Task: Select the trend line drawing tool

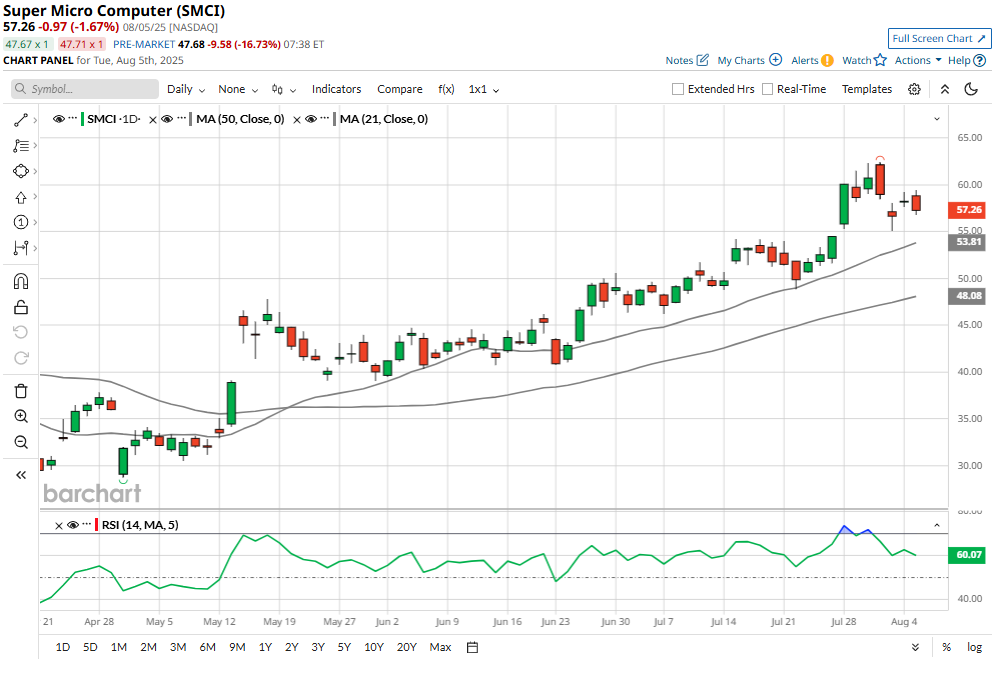Action: pos(21,120)
